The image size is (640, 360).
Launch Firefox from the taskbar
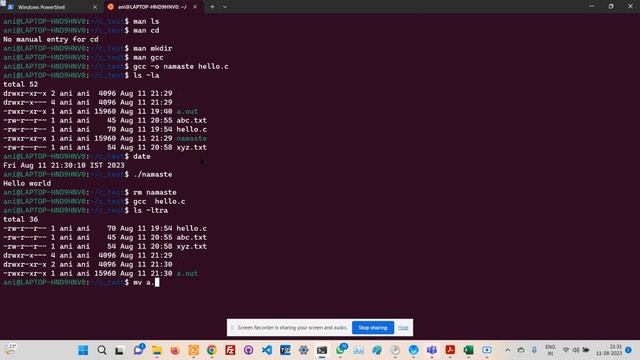pyautogui.click(x=175, y=350)
